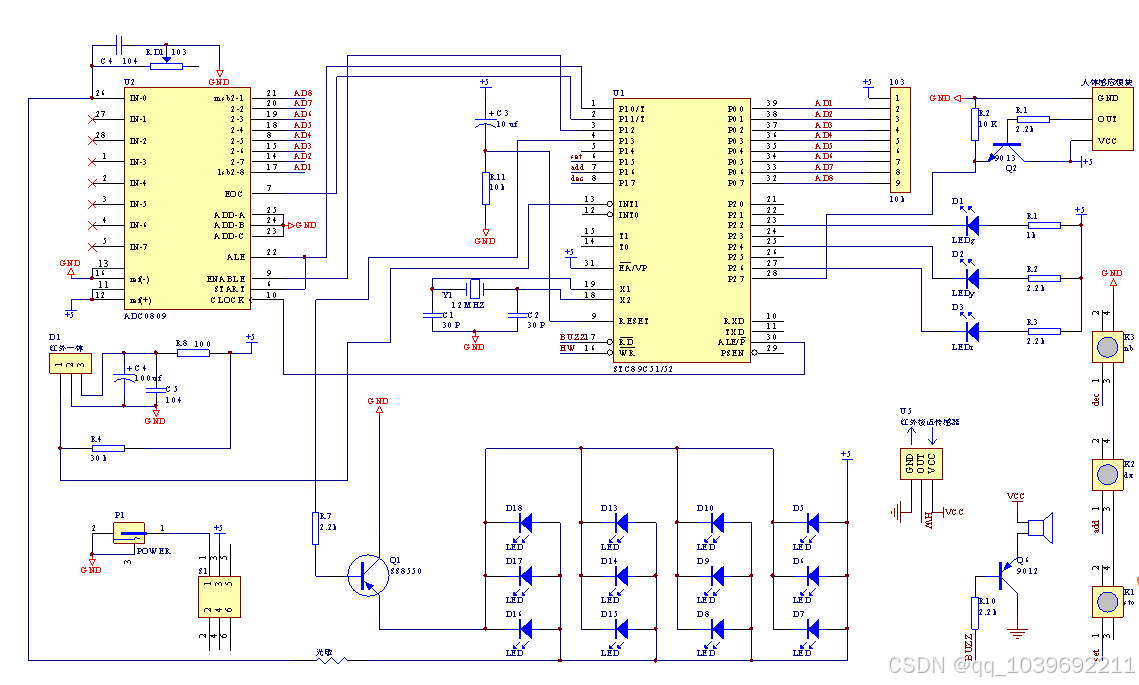This screenshot has height=685, width=1139.
Task: Click the C1 30P capacitor symbol
Action: pos(433,315)
